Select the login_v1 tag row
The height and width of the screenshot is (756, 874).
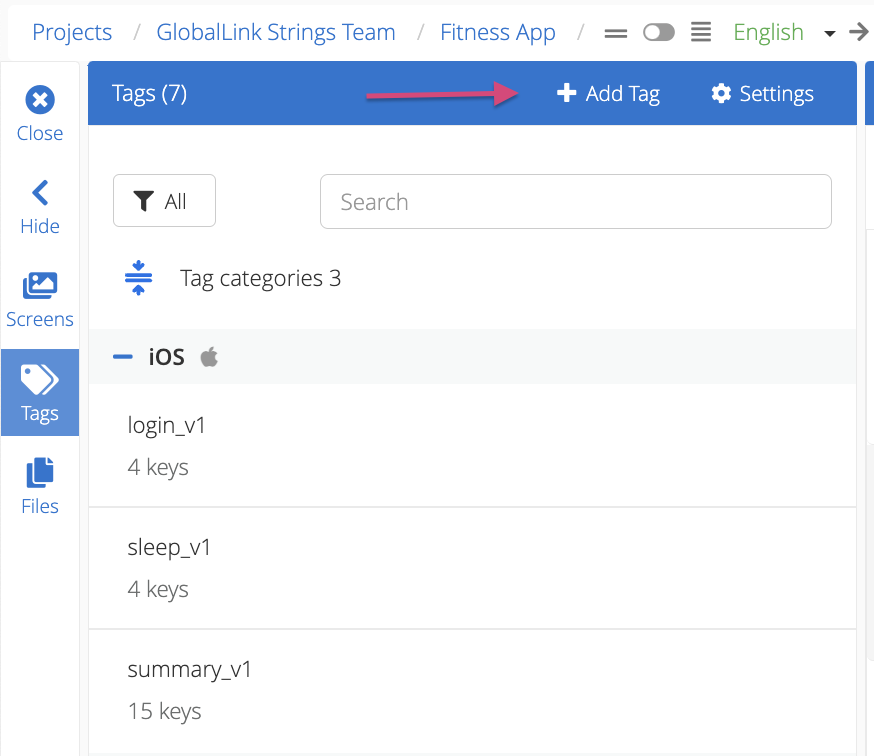pyautogui.click(x=472, y=445)
